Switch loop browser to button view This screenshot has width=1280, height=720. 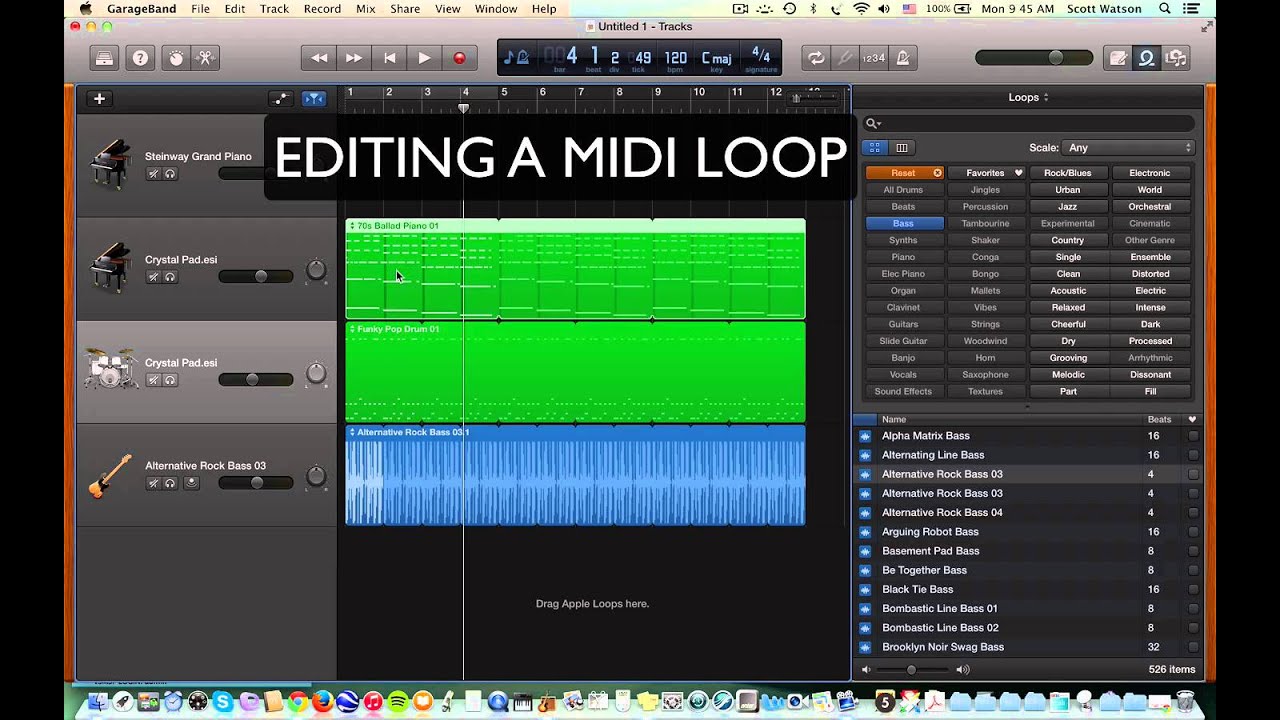(875, 147)
